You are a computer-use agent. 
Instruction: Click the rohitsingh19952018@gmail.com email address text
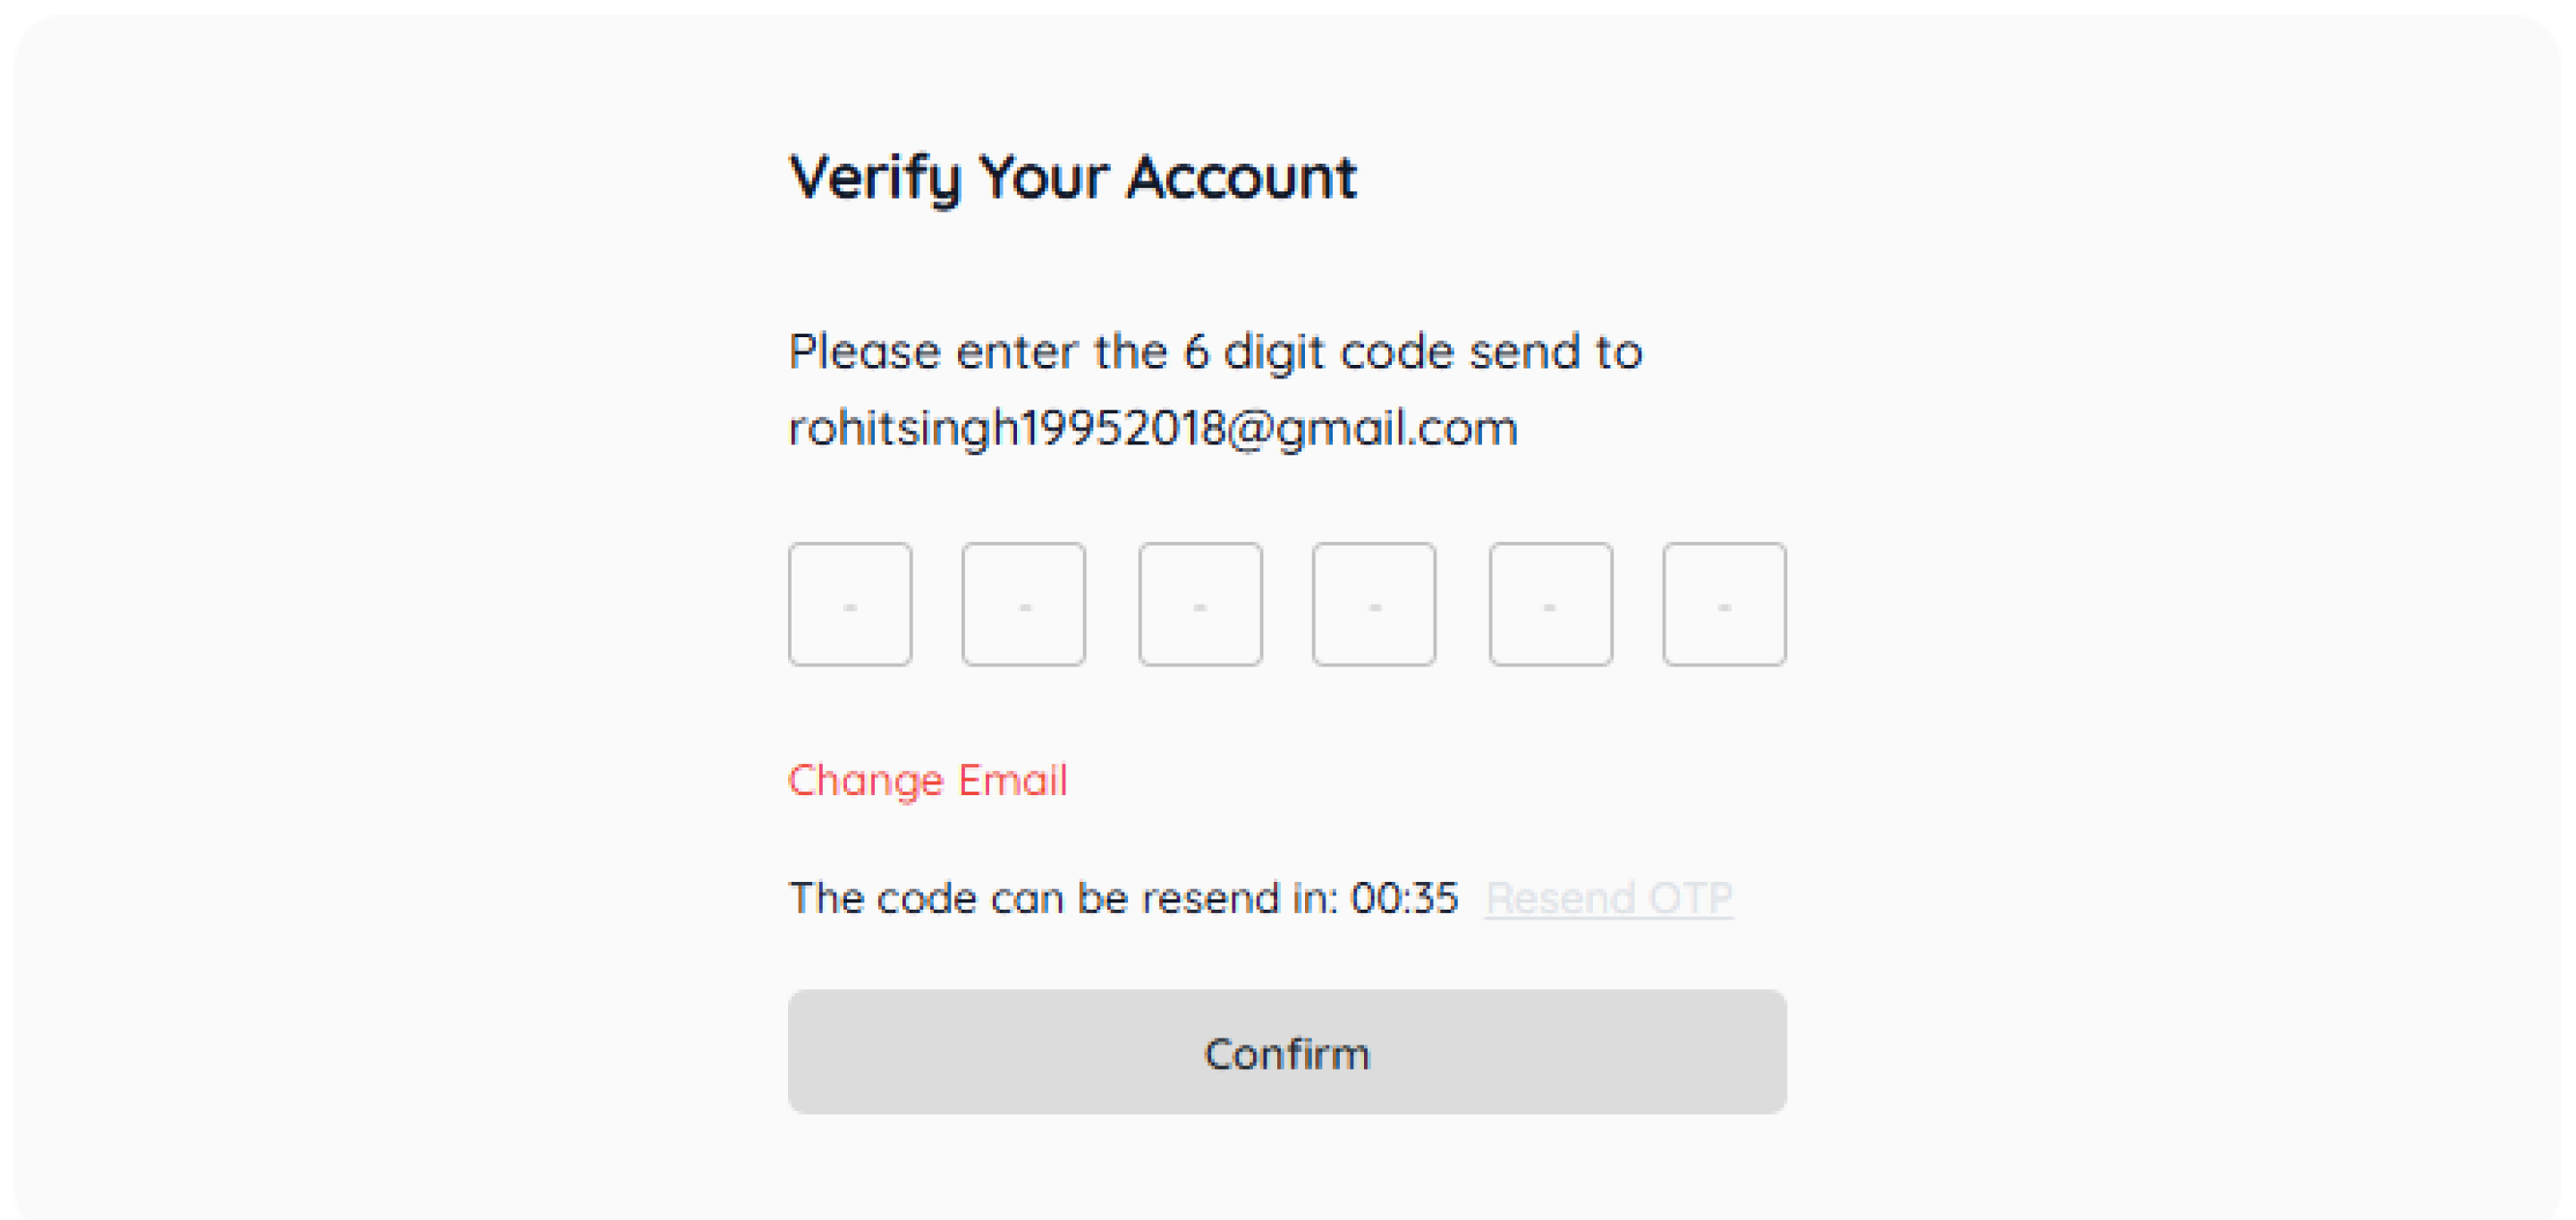pyautogui.click(x=1152, y=429)
